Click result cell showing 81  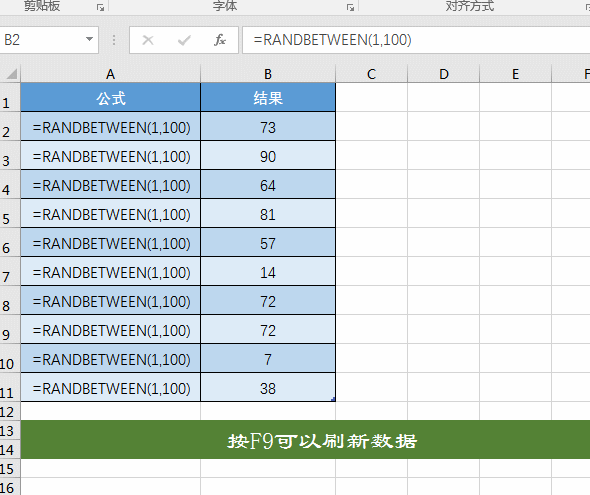pyautogui.click(x=268, y=214)
